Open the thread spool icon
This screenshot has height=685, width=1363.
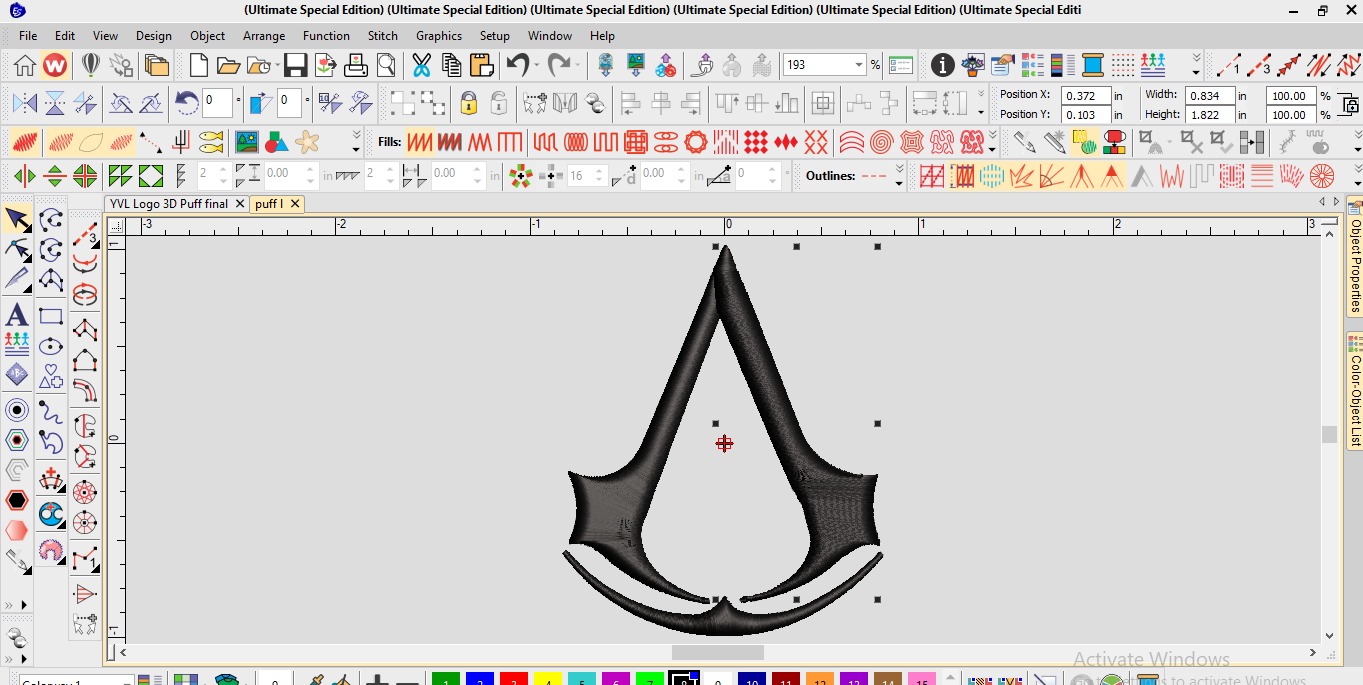pos(1093,66)
